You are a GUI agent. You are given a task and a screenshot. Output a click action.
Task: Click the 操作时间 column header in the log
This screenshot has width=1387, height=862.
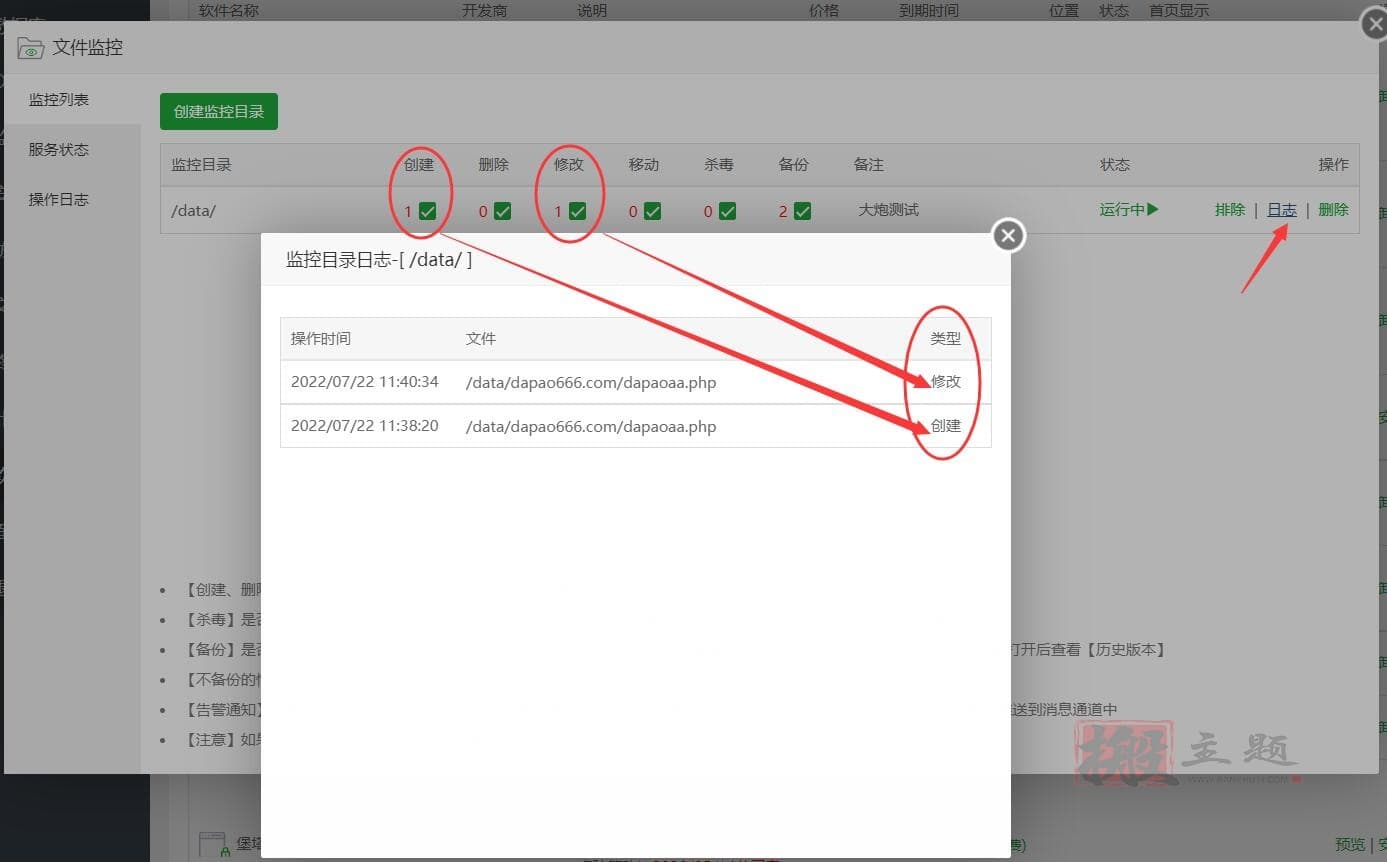321,339
